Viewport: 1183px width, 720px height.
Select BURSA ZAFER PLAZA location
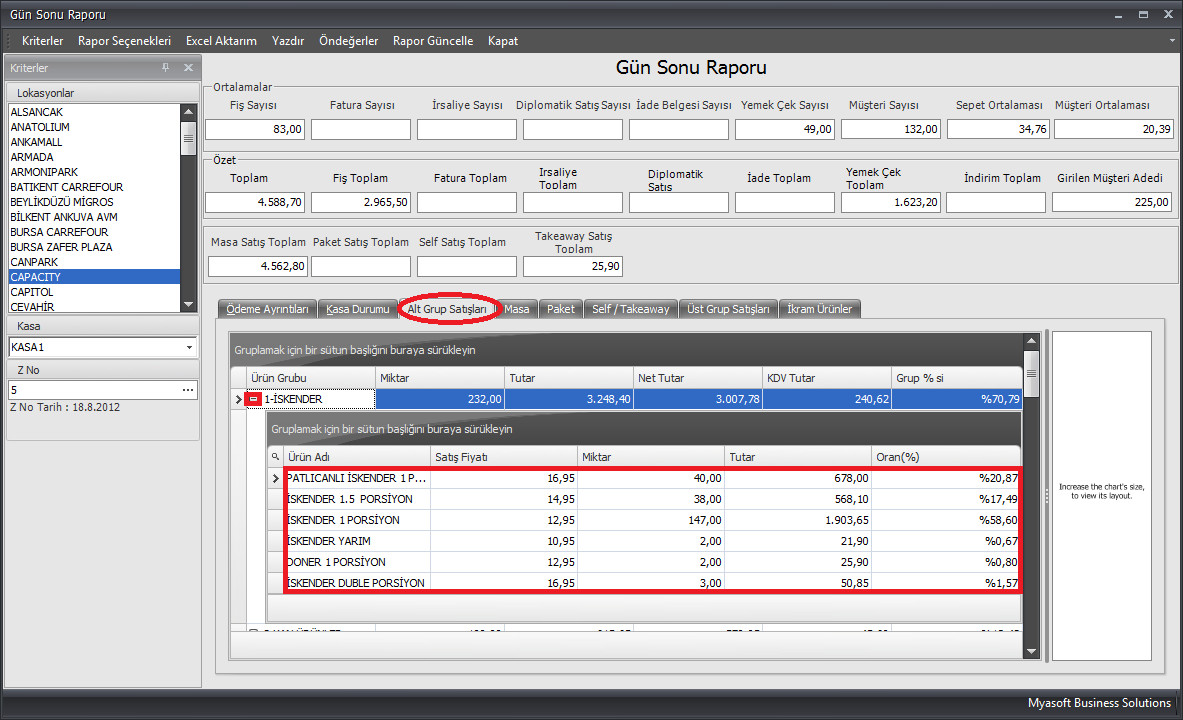tap(94, 247)
